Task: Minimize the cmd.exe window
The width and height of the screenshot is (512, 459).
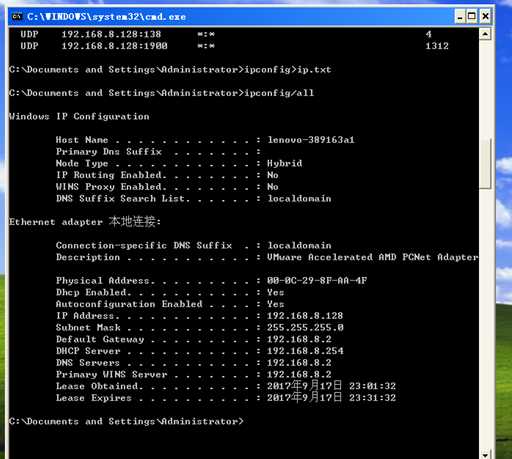Action: click(460, 16)
